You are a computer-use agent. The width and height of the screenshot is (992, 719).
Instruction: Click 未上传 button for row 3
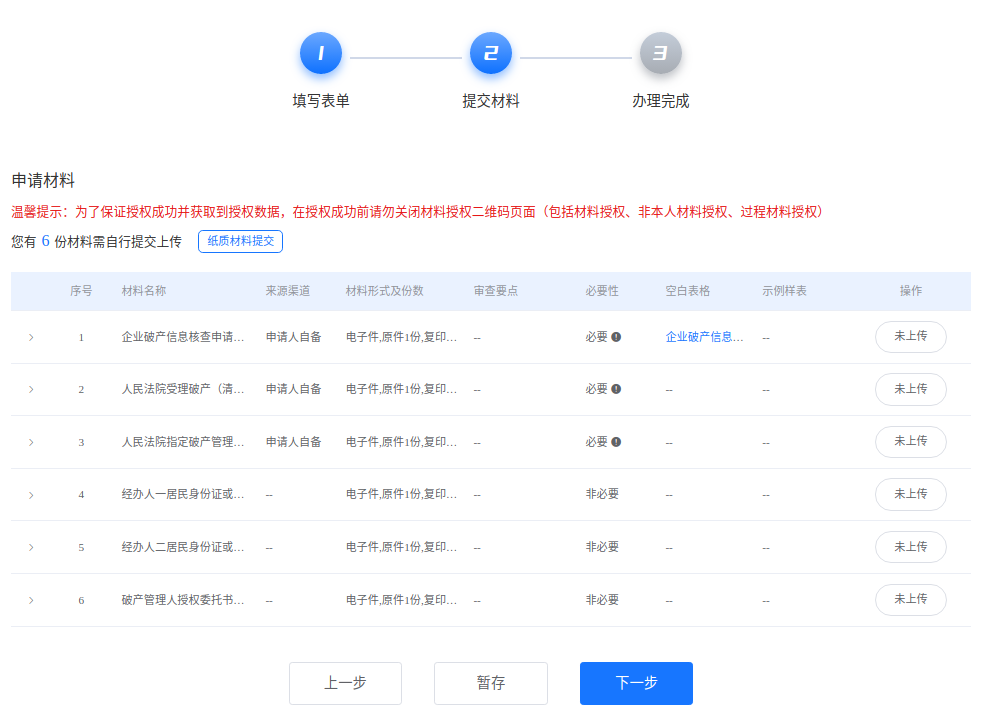(910, 442)
